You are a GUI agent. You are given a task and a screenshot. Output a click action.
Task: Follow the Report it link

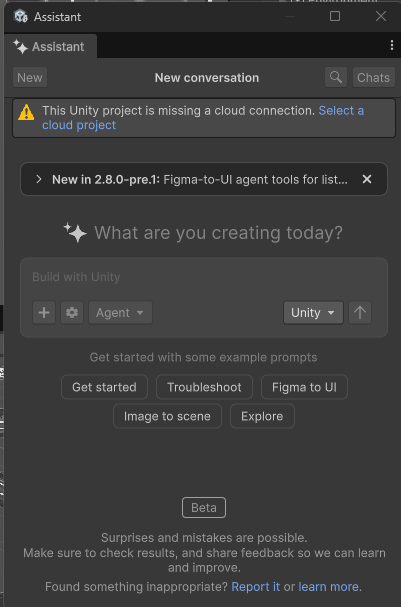(255, 586)
